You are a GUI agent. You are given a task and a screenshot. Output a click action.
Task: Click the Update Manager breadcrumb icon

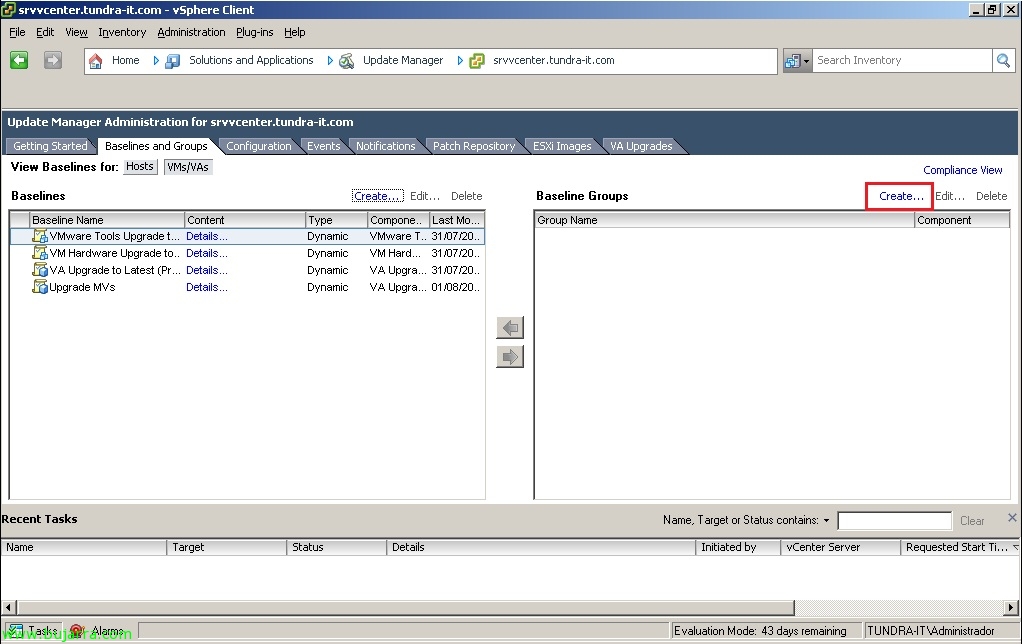(347, 61)
